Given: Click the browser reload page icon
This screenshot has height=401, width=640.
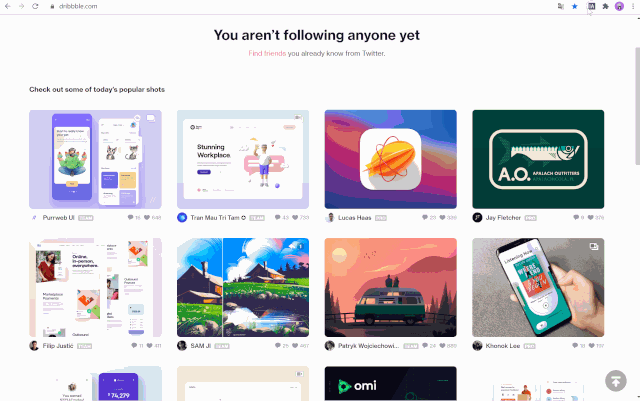Looking at the screenshot, I should [35, 6].
